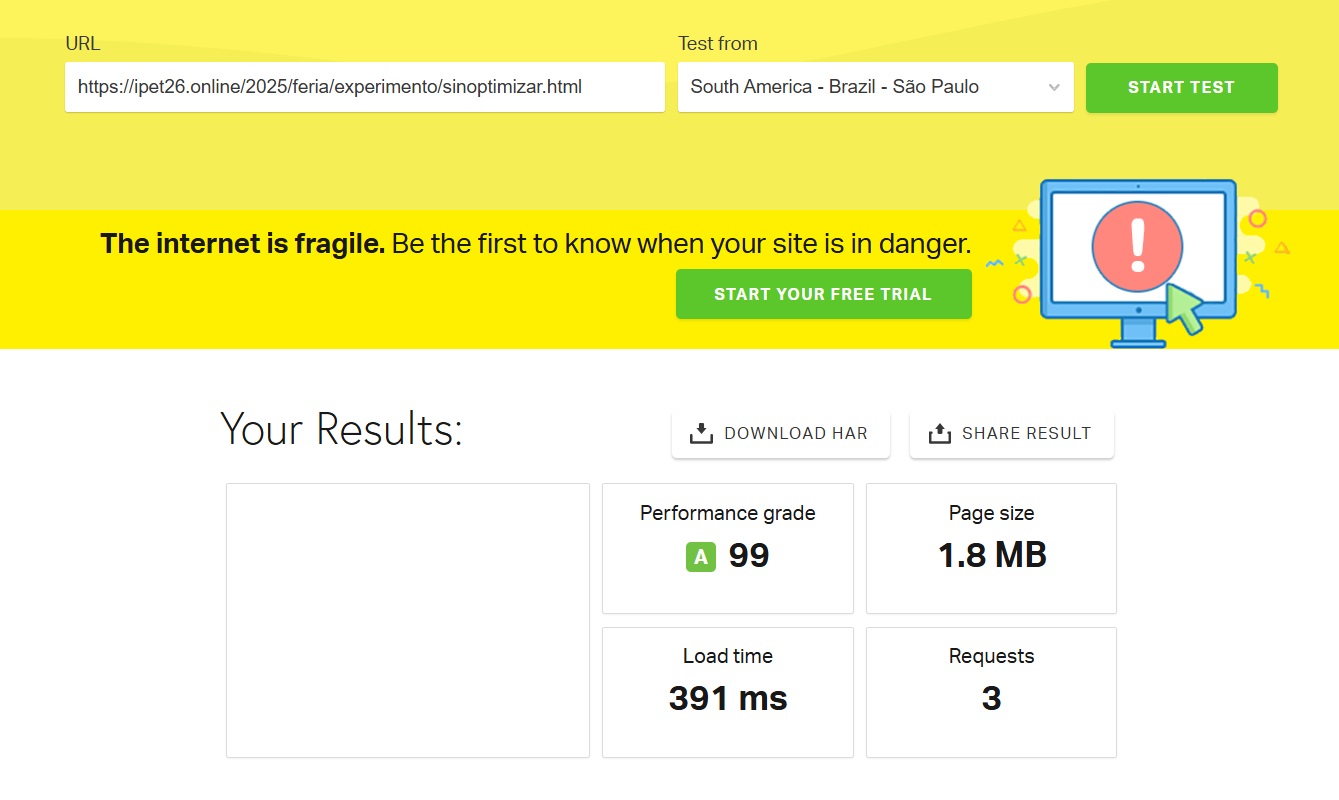Click the green cursor arrow illustration
This screenshot has width=1339, height=800.
point(1185,308)
